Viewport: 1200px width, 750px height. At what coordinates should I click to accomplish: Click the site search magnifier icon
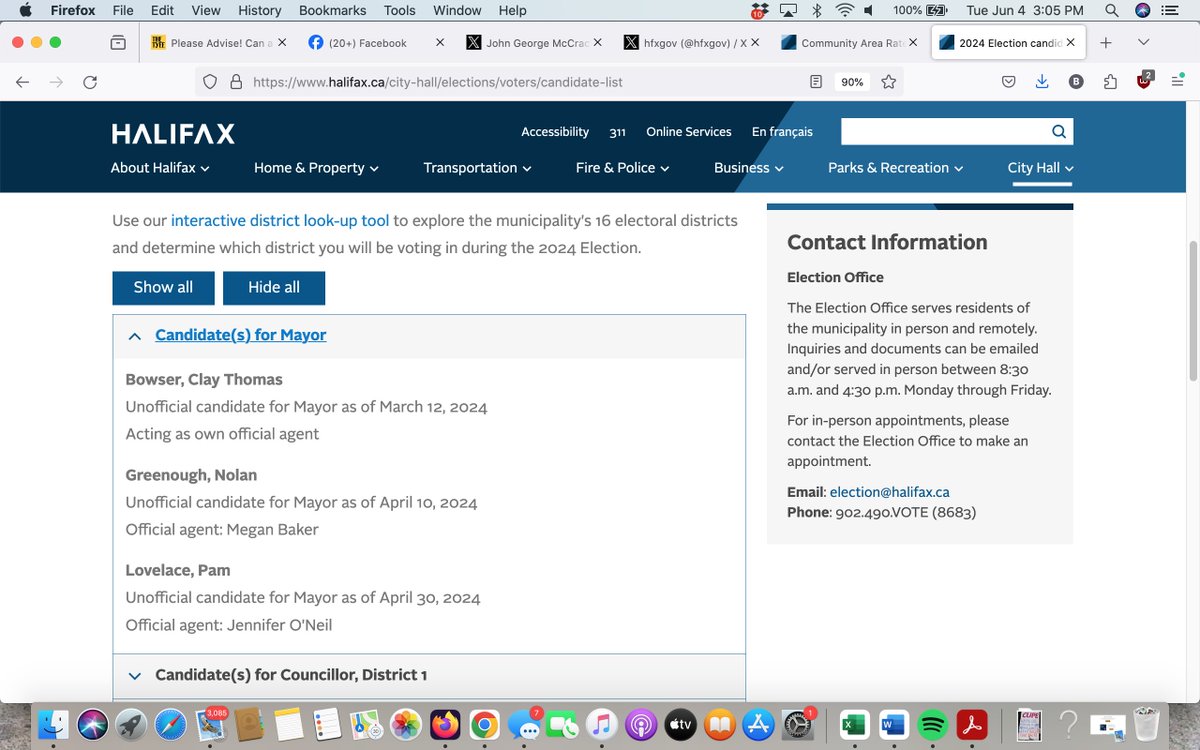click(1059, 131)
